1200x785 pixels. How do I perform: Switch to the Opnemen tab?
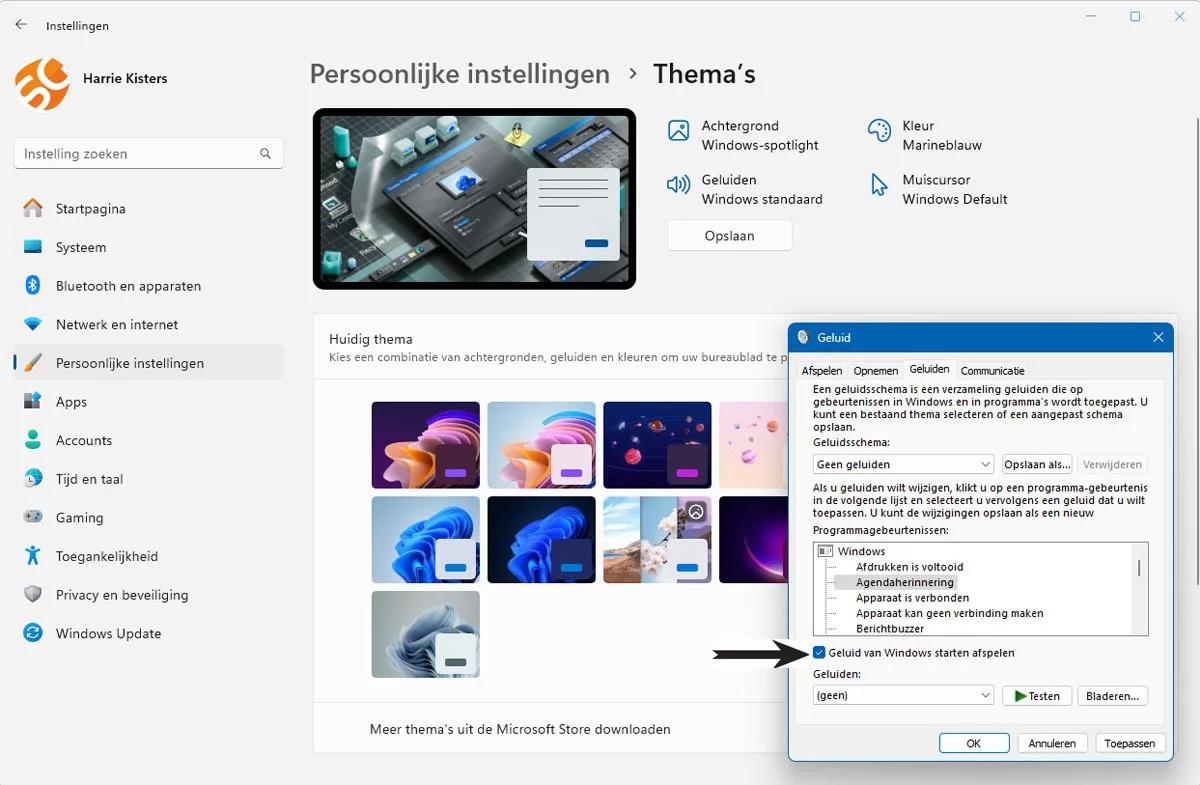pos(876,371)
